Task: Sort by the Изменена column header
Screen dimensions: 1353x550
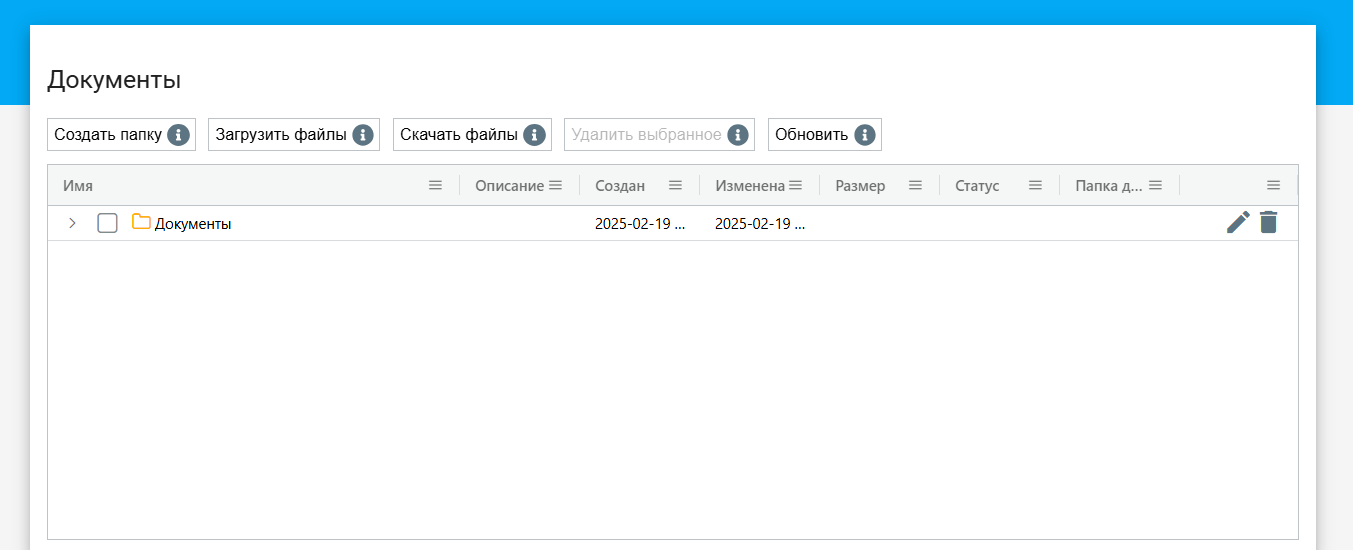Action: (x=749, y=186)
